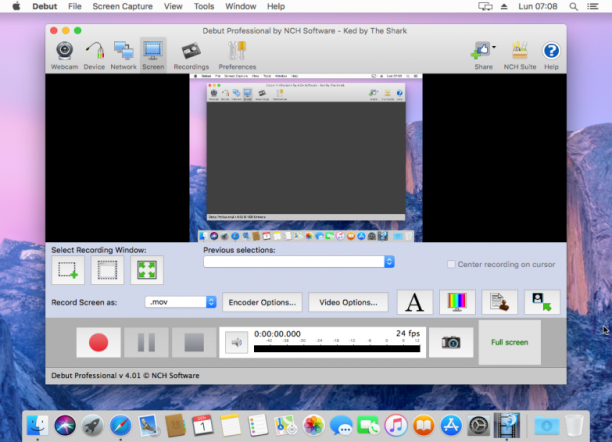The height and width of the screenshot is (442, 612).
Task: Select full screen recording area icon
Action: pyautogui.click(x=147, y=270)
